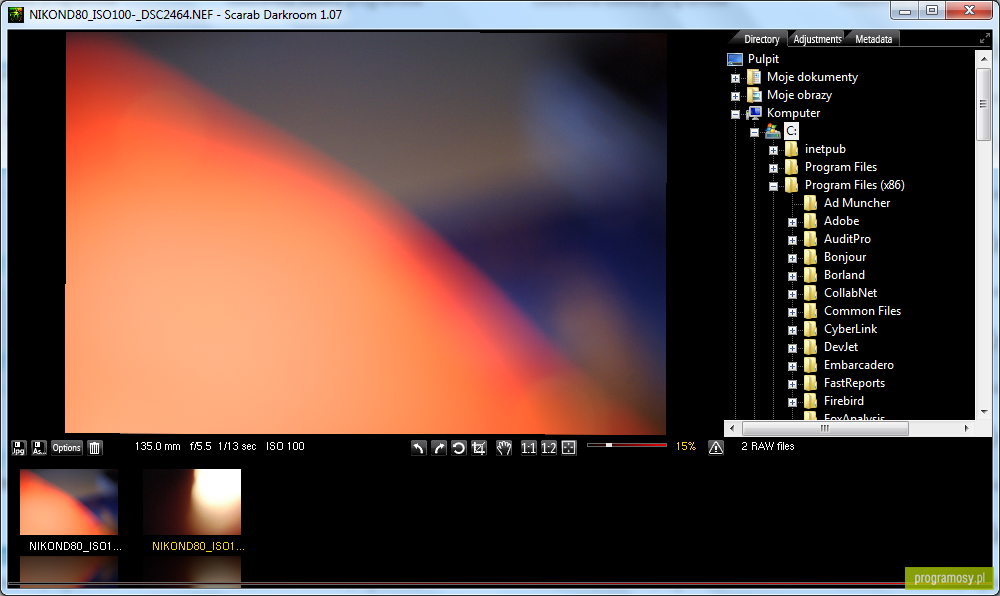Click the Embarcadero folder icon
The height and width of the screenshot is (596, 1000).
click(x=811, y=365)
